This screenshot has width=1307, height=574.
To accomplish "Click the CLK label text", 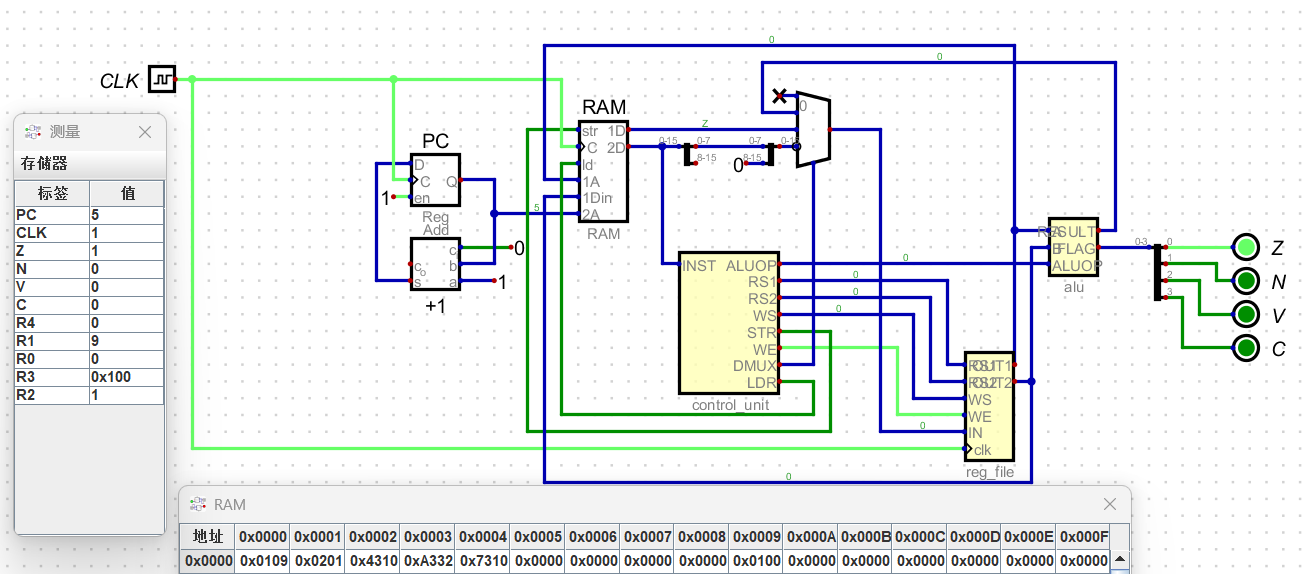I will click(119, 81).
